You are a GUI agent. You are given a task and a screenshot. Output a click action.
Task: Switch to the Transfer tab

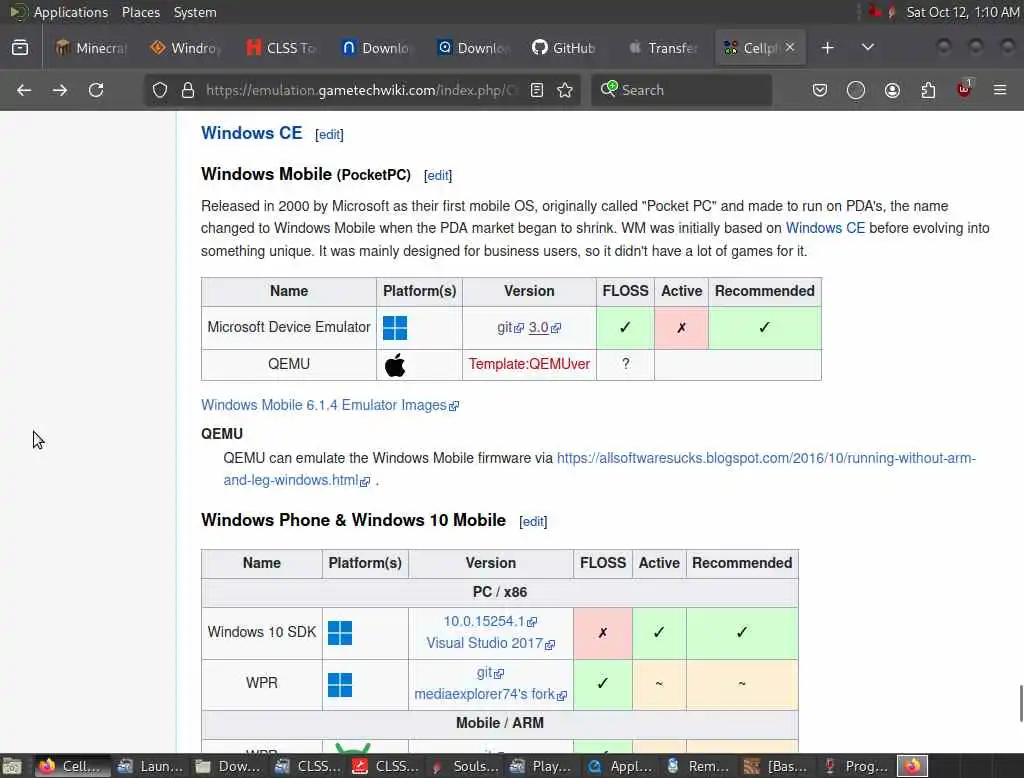pos(664,48)
